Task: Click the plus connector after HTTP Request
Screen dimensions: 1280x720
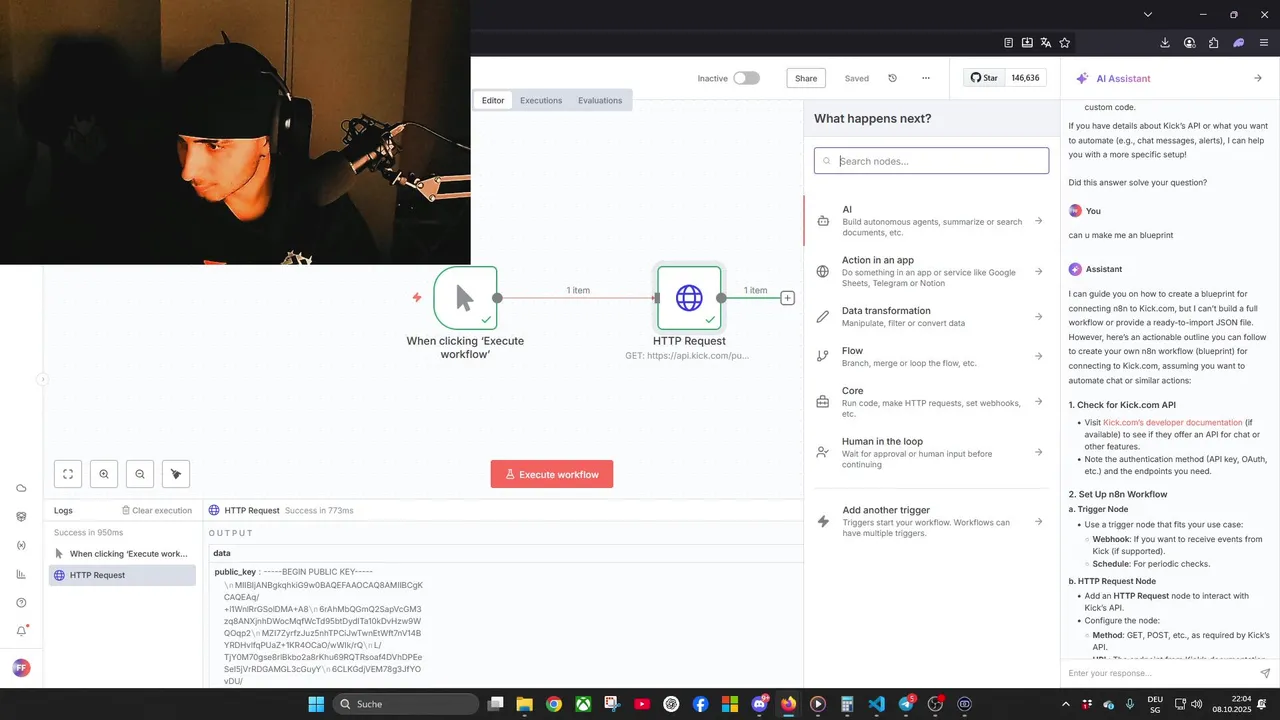Action: coord(788,298)
